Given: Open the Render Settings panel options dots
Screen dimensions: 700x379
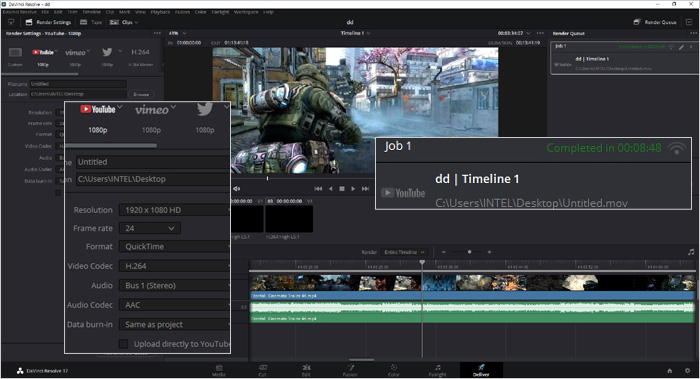Looking at the screenshot, I should [x=157, y=33].
